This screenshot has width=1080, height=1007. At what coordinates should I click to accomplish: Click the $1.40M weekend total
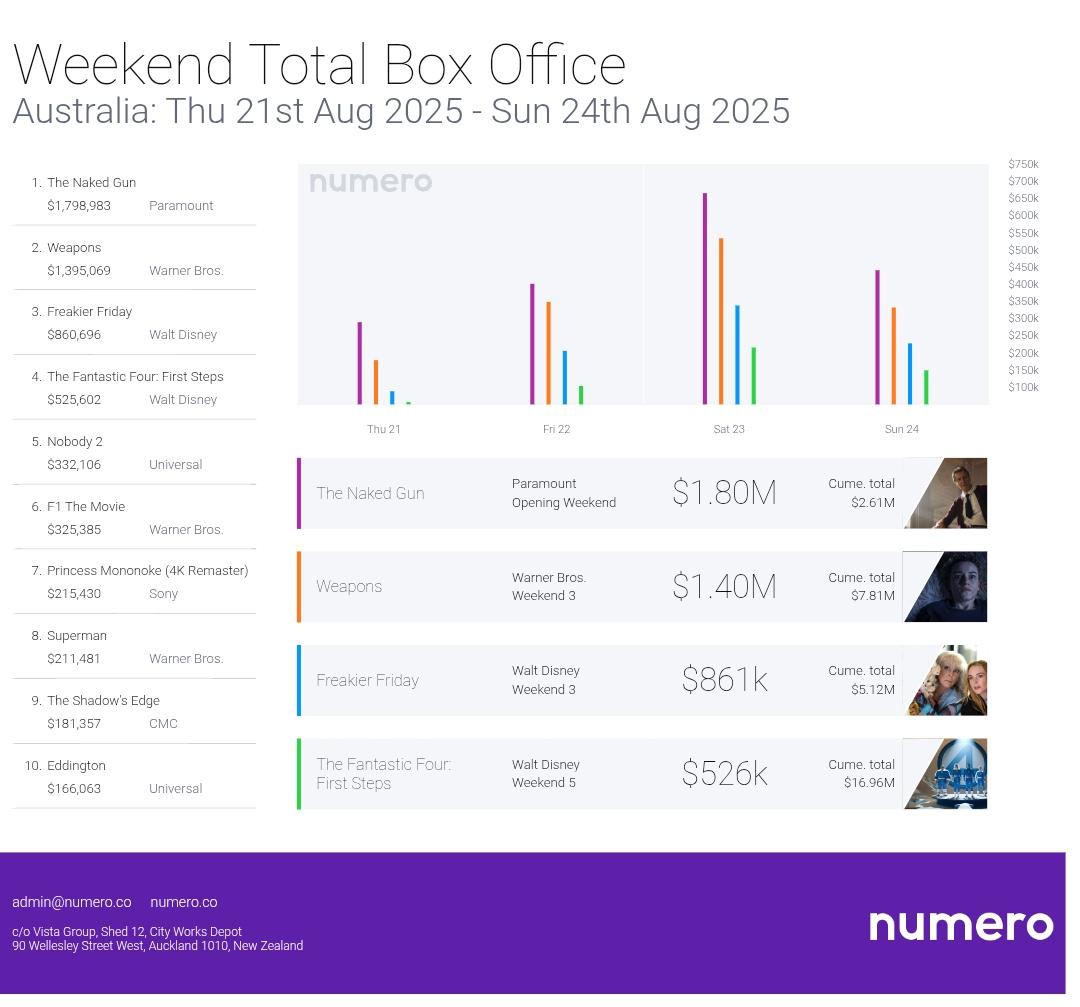(724, 587)
